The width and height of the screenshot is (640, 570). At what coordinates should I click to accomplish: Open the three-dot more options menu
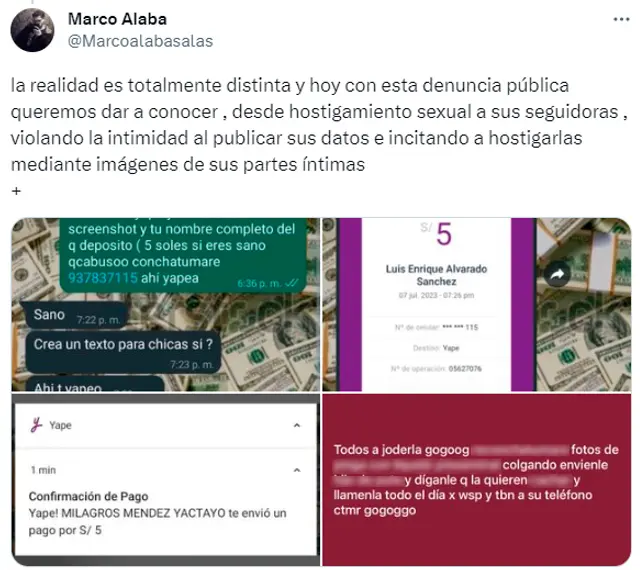[x=621, y=19]
